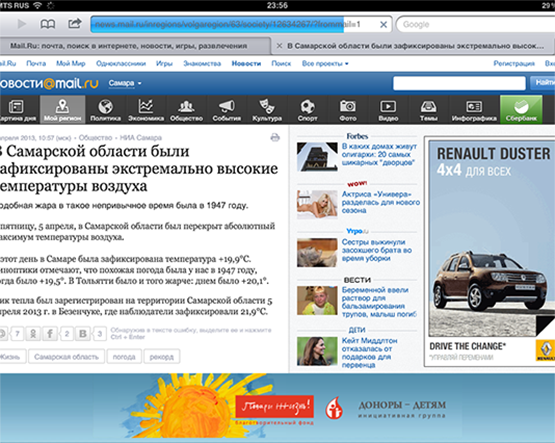Open the Сестры выкинули засохшего брата link
Viewport: 555px width, 443px height.
coord(377,250)
